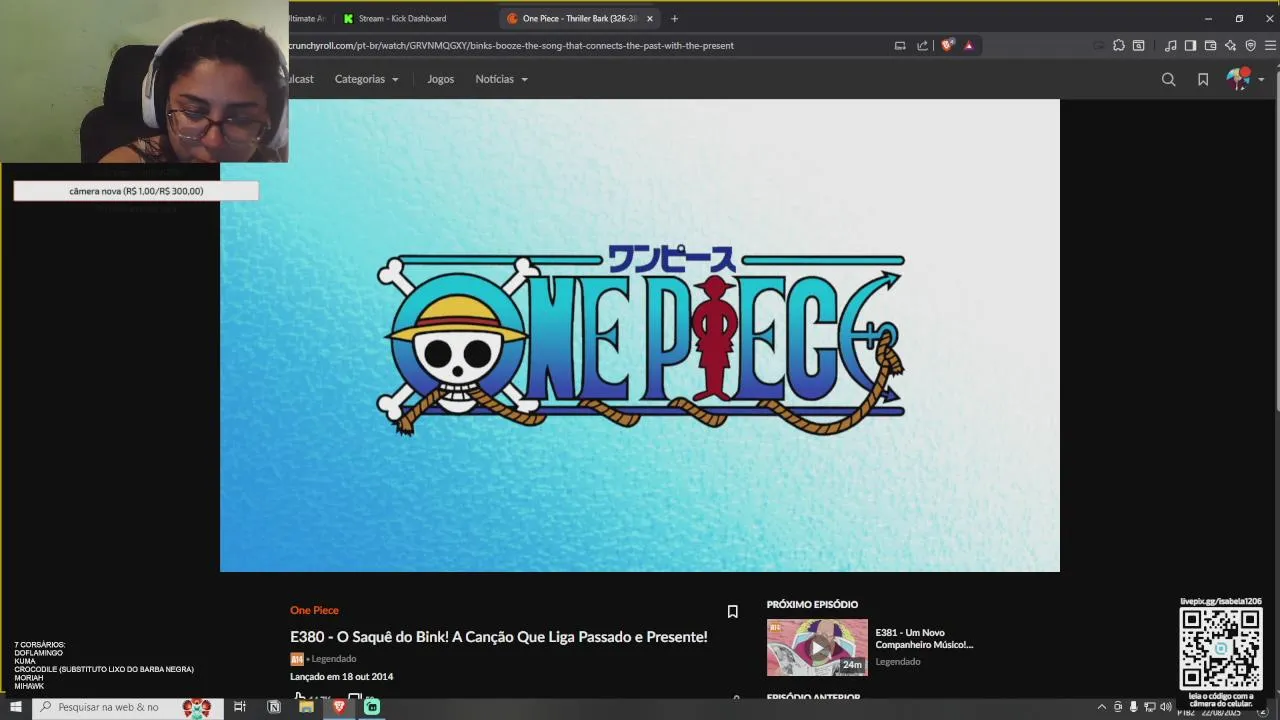Click the Brave browser taskbar icon
The image size is (1280, 720).
coord(339,707)
